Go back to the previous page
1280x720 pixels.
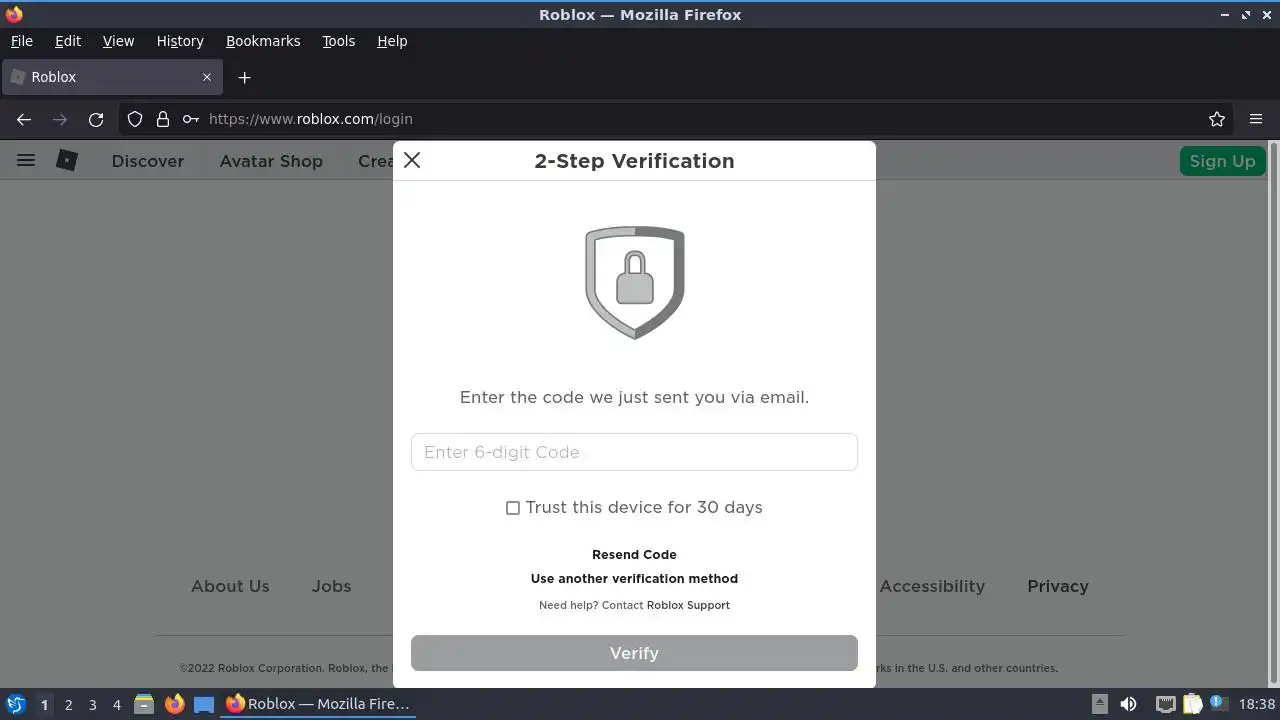(24, 119)
